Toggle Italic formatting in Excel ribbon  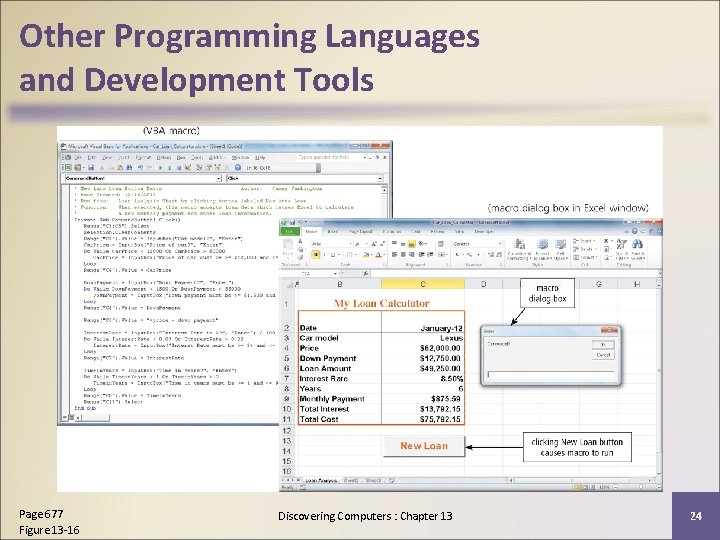point(324,254)
